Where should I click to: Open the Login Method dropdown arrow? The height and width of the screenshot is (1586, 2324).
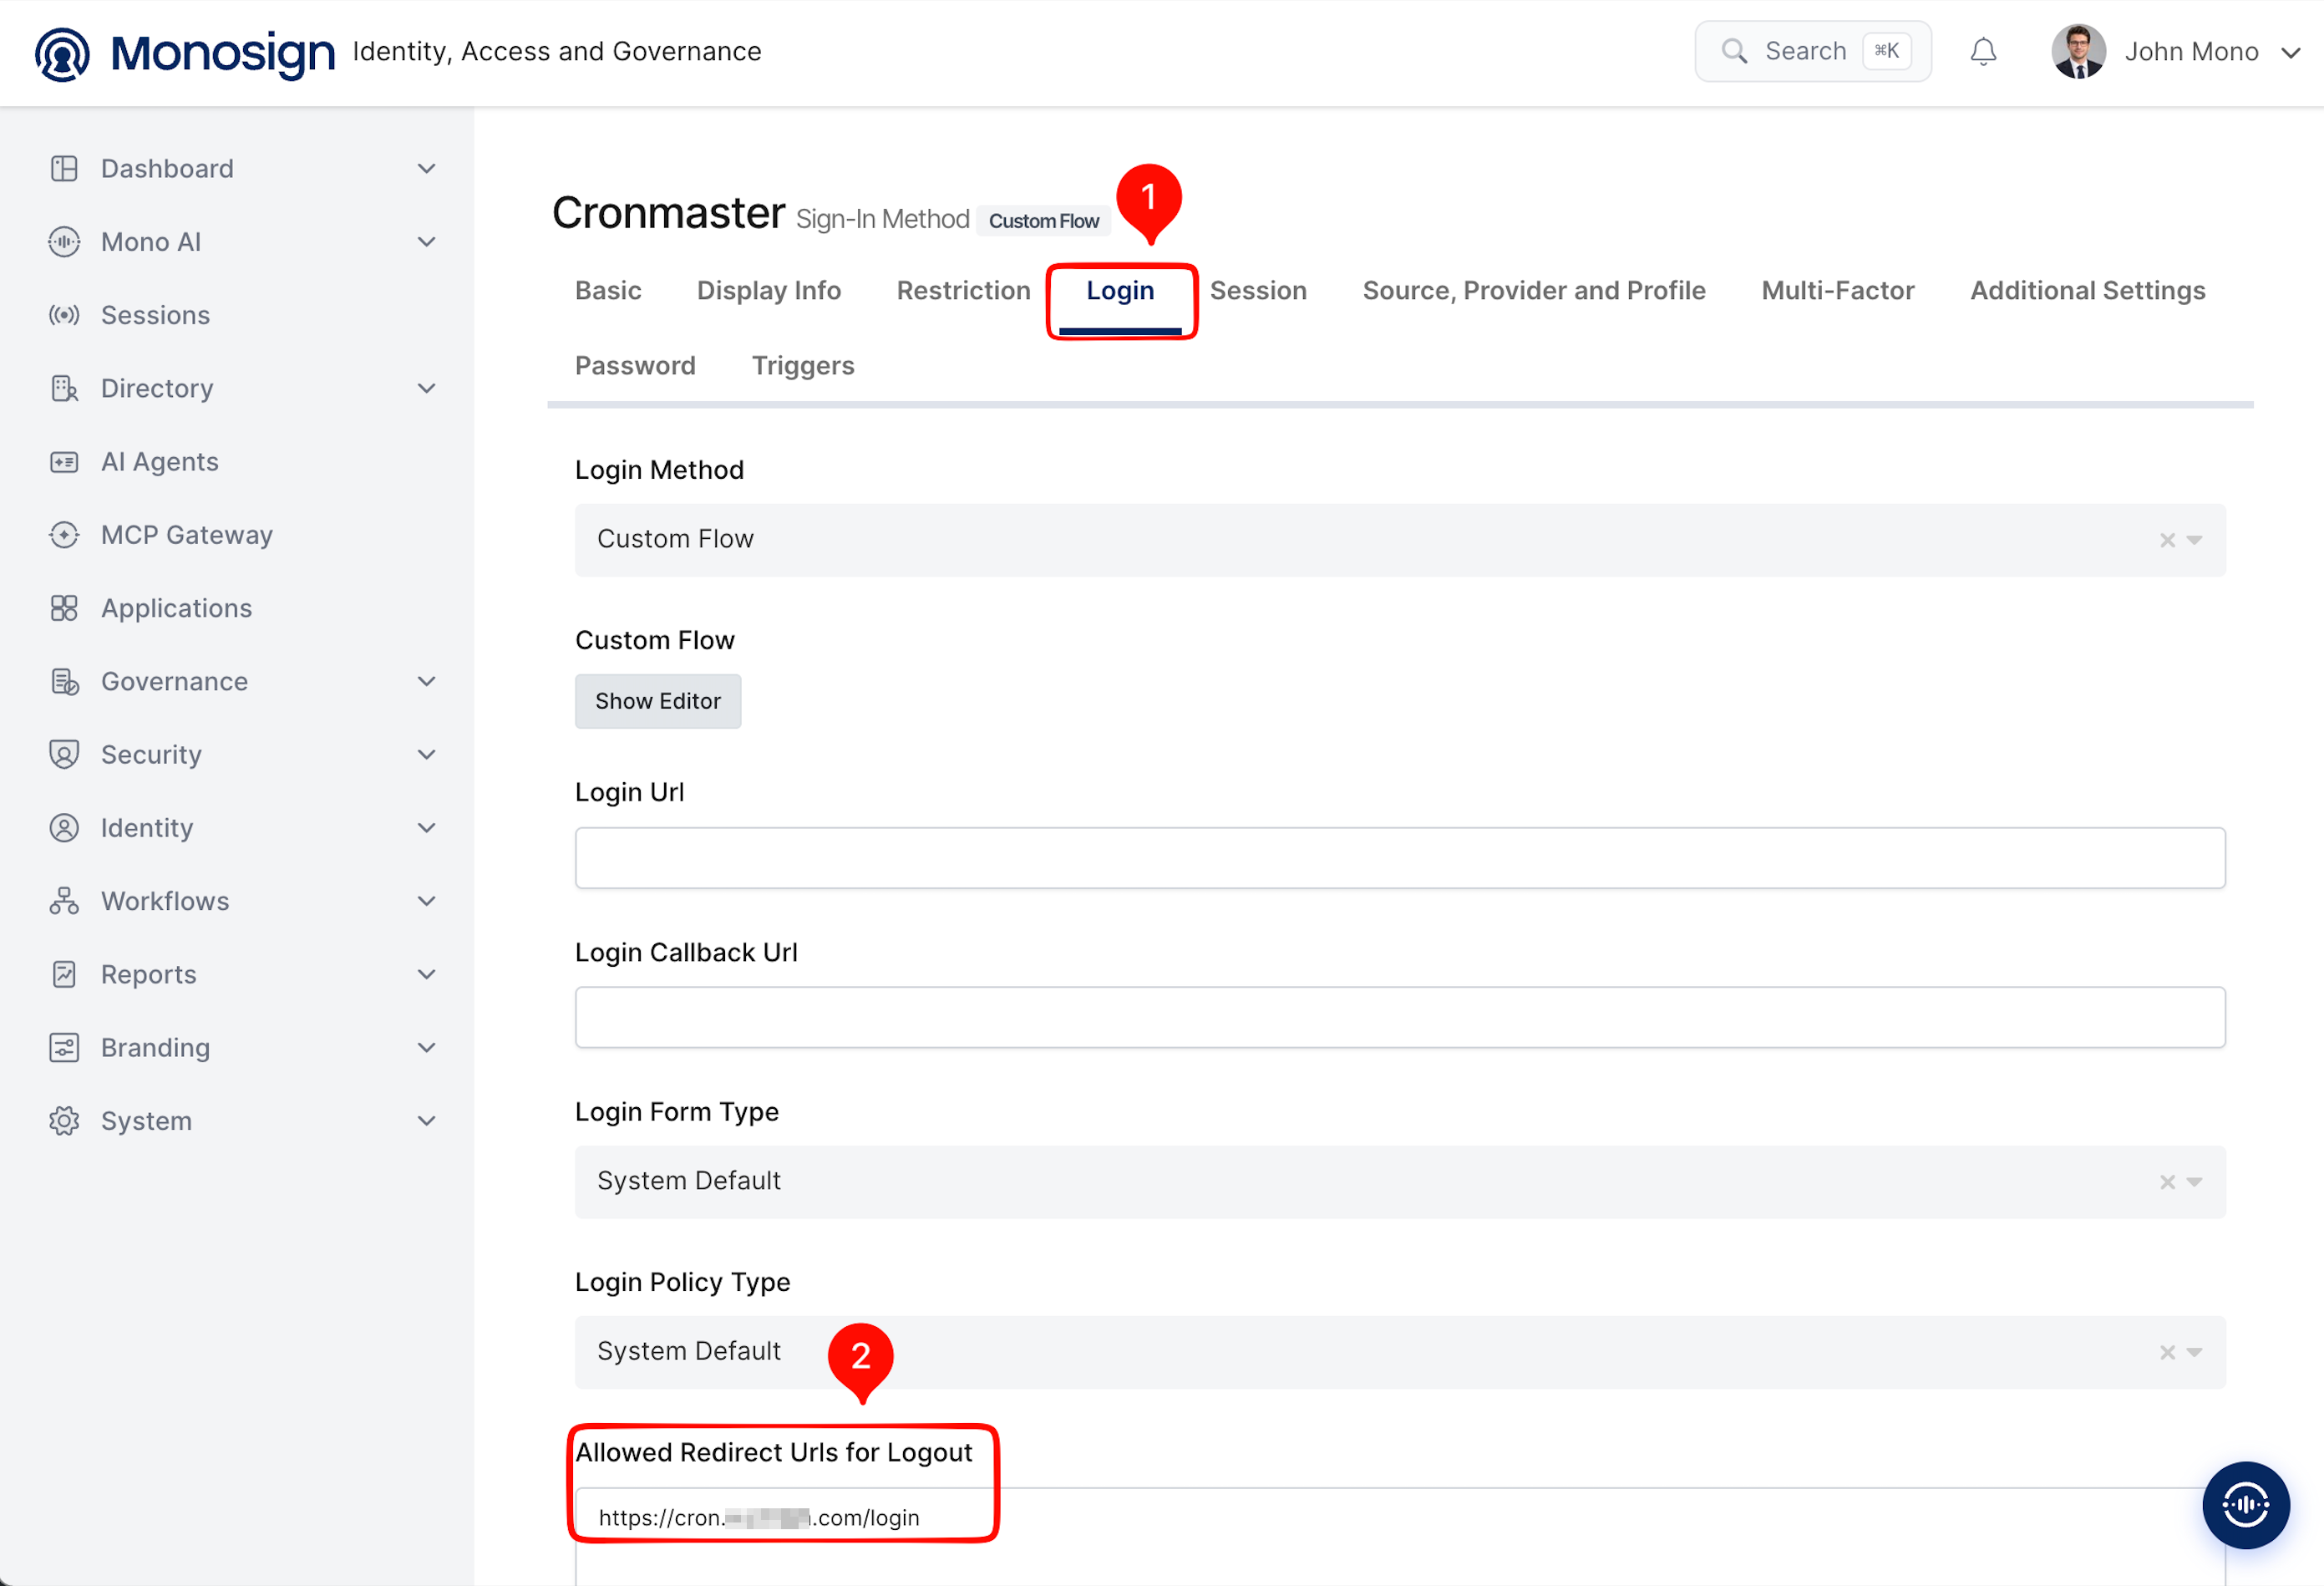2194,540
